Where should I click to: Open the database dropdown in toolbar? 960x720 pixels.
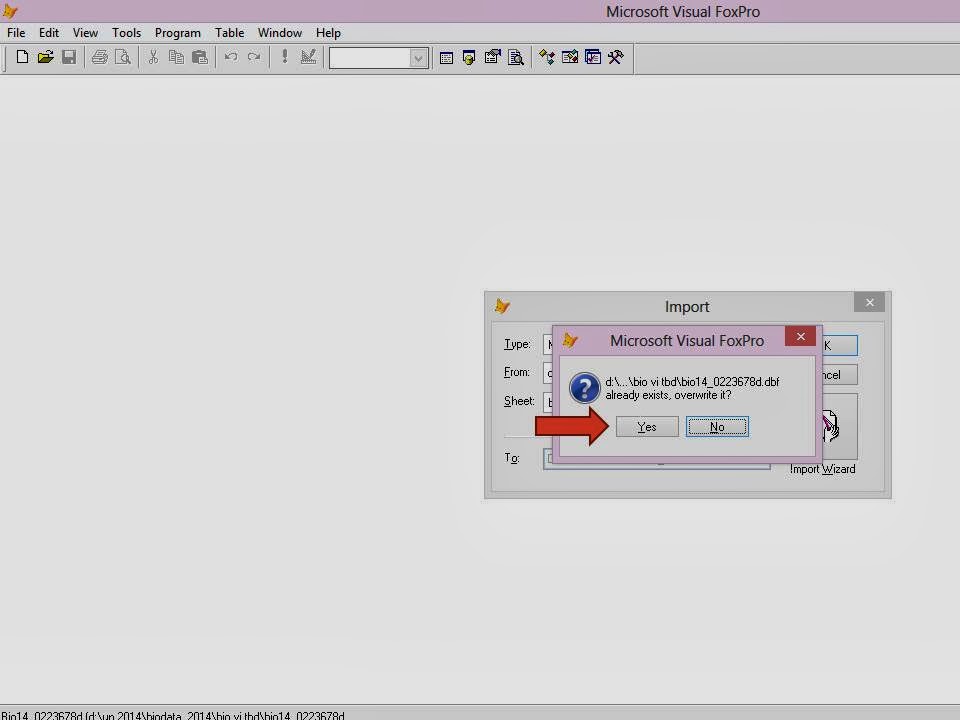coord(418,59)
